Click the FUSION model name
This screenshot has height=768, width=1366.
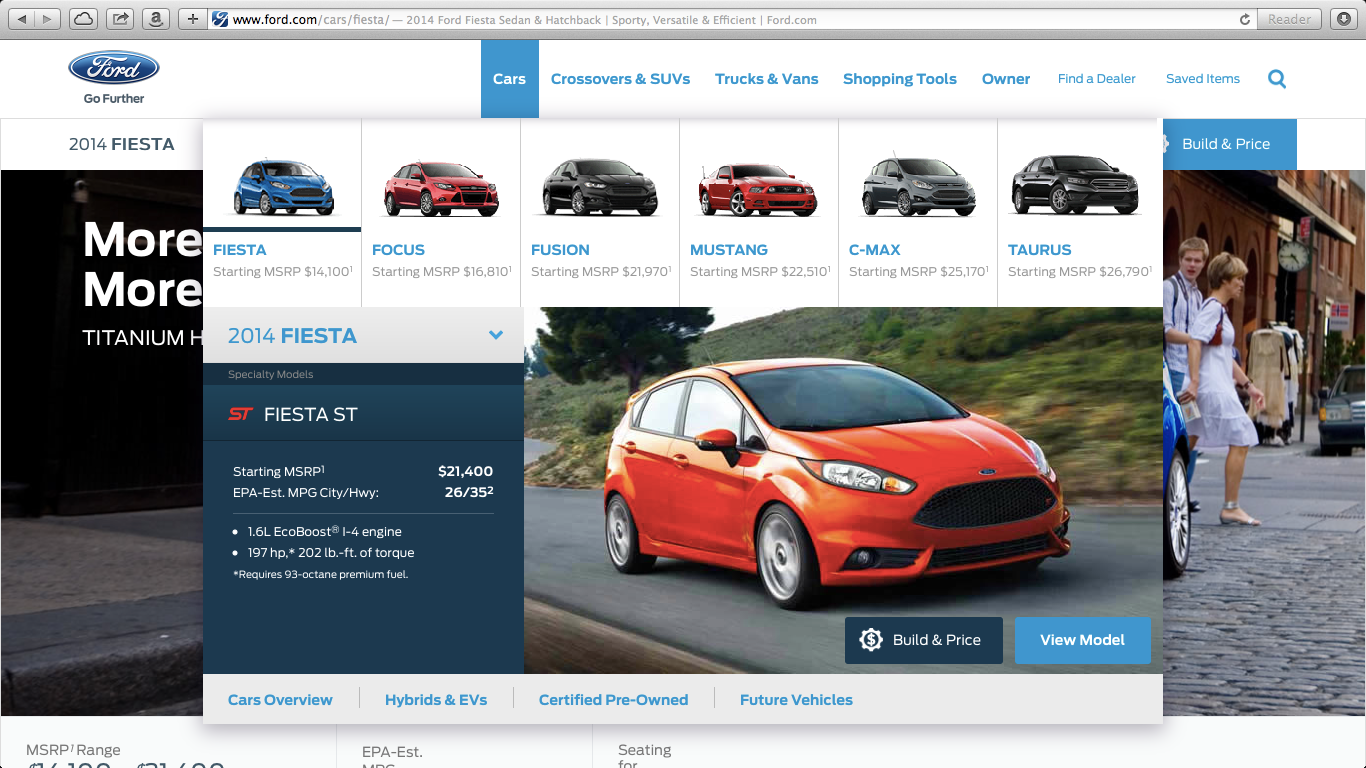click(560, 250)
